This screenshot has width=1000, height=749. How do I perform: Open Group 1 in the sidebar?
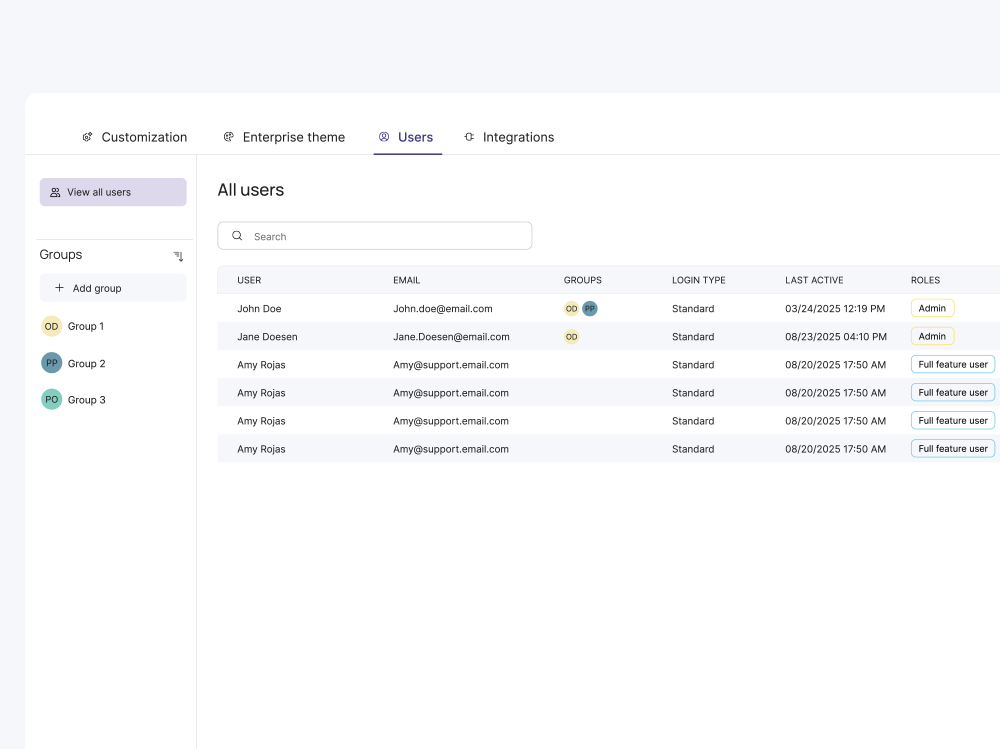pyautogui.click(x=73, y=326)
